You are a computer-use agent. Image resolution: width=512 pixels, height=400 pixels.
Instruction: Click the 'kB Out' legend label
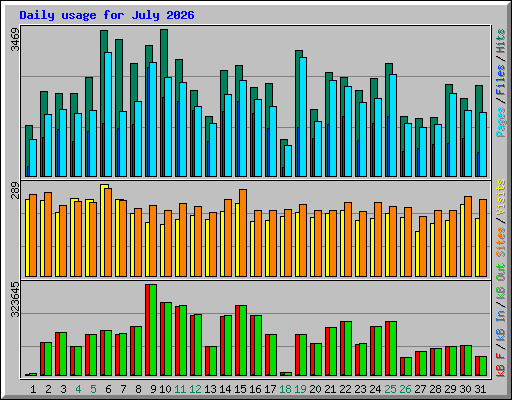click(x=501, y=281)
